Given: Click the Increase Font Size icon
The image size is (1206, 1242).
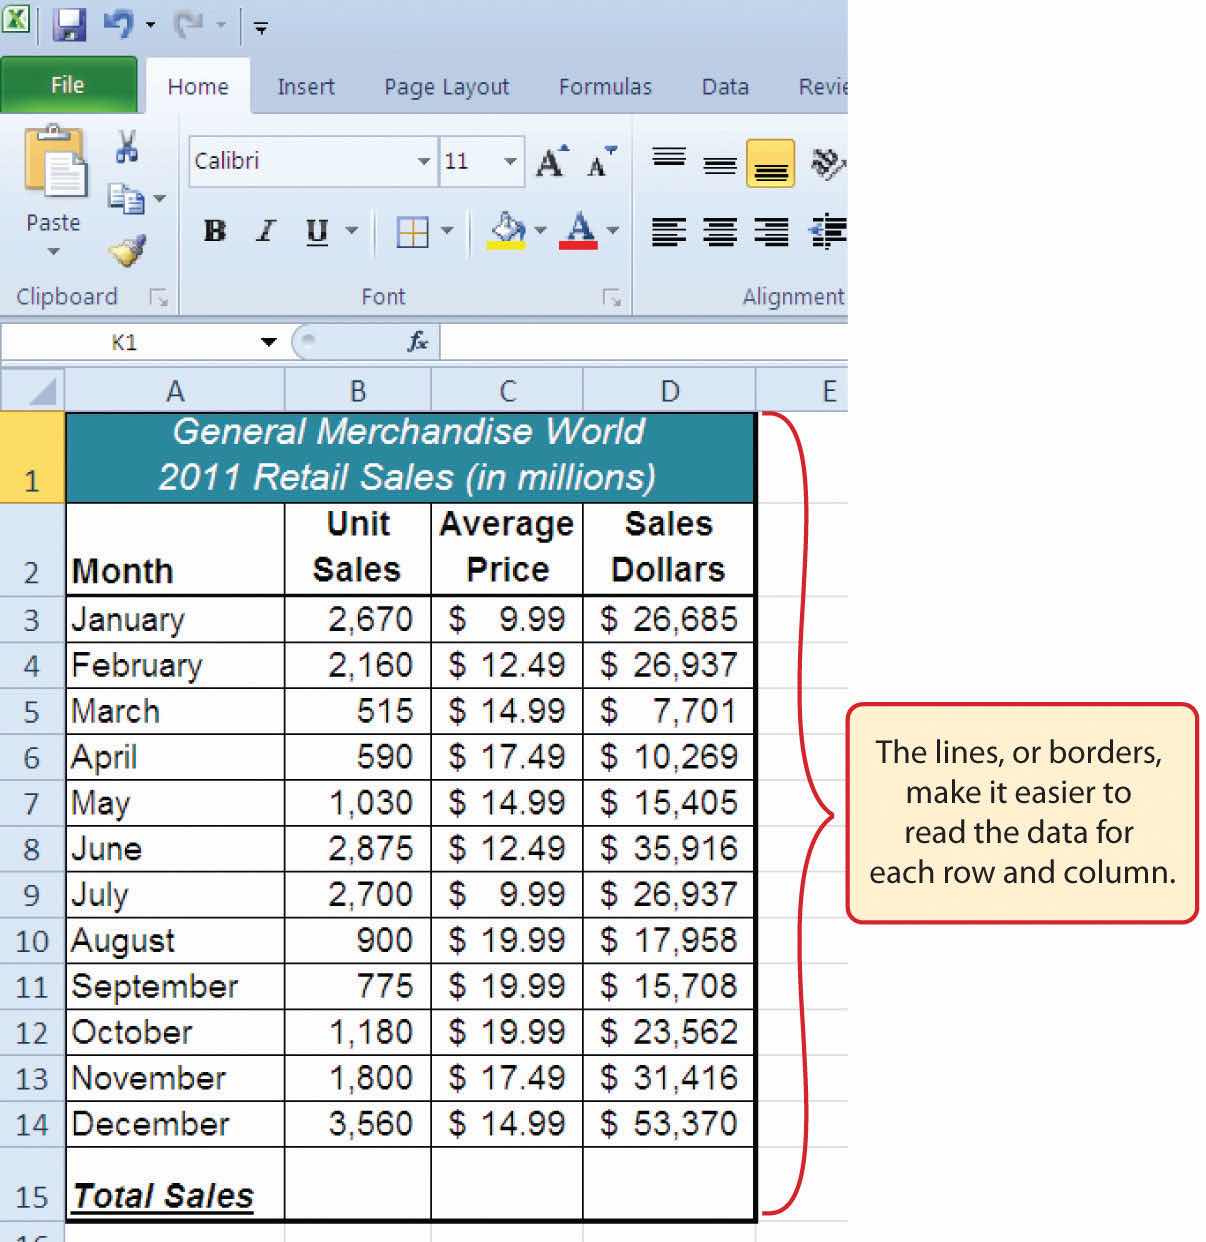Looking at the screenshot, I should (551, 161).
